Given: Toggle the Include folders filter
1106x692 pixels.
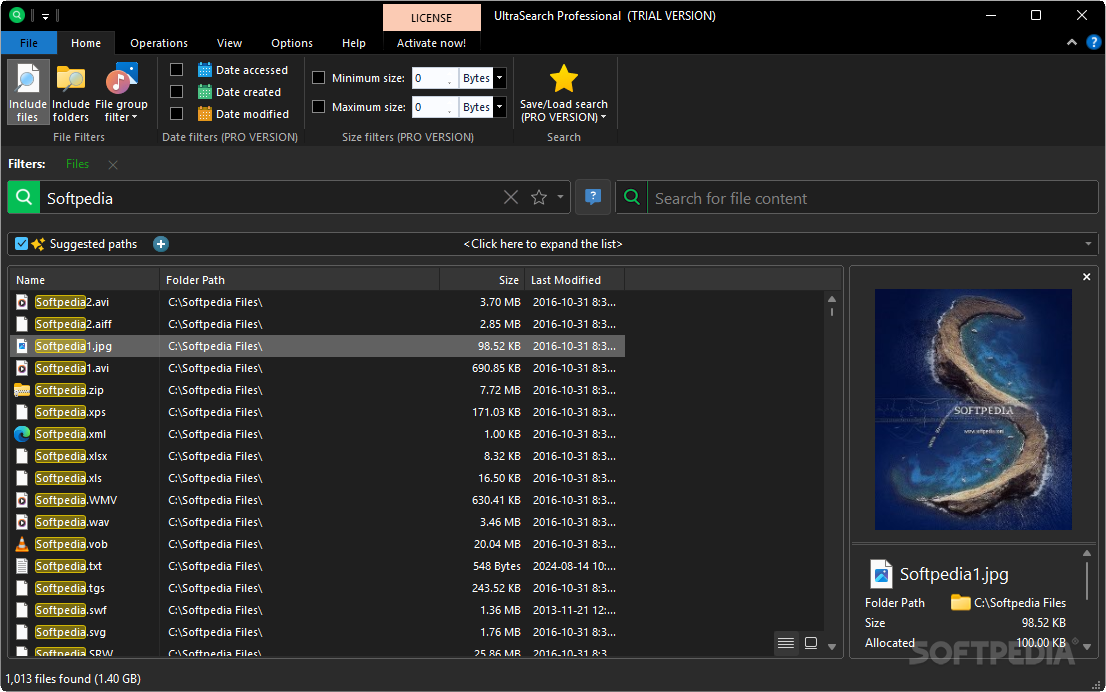Looking at the screenshot, I should 71,92.
